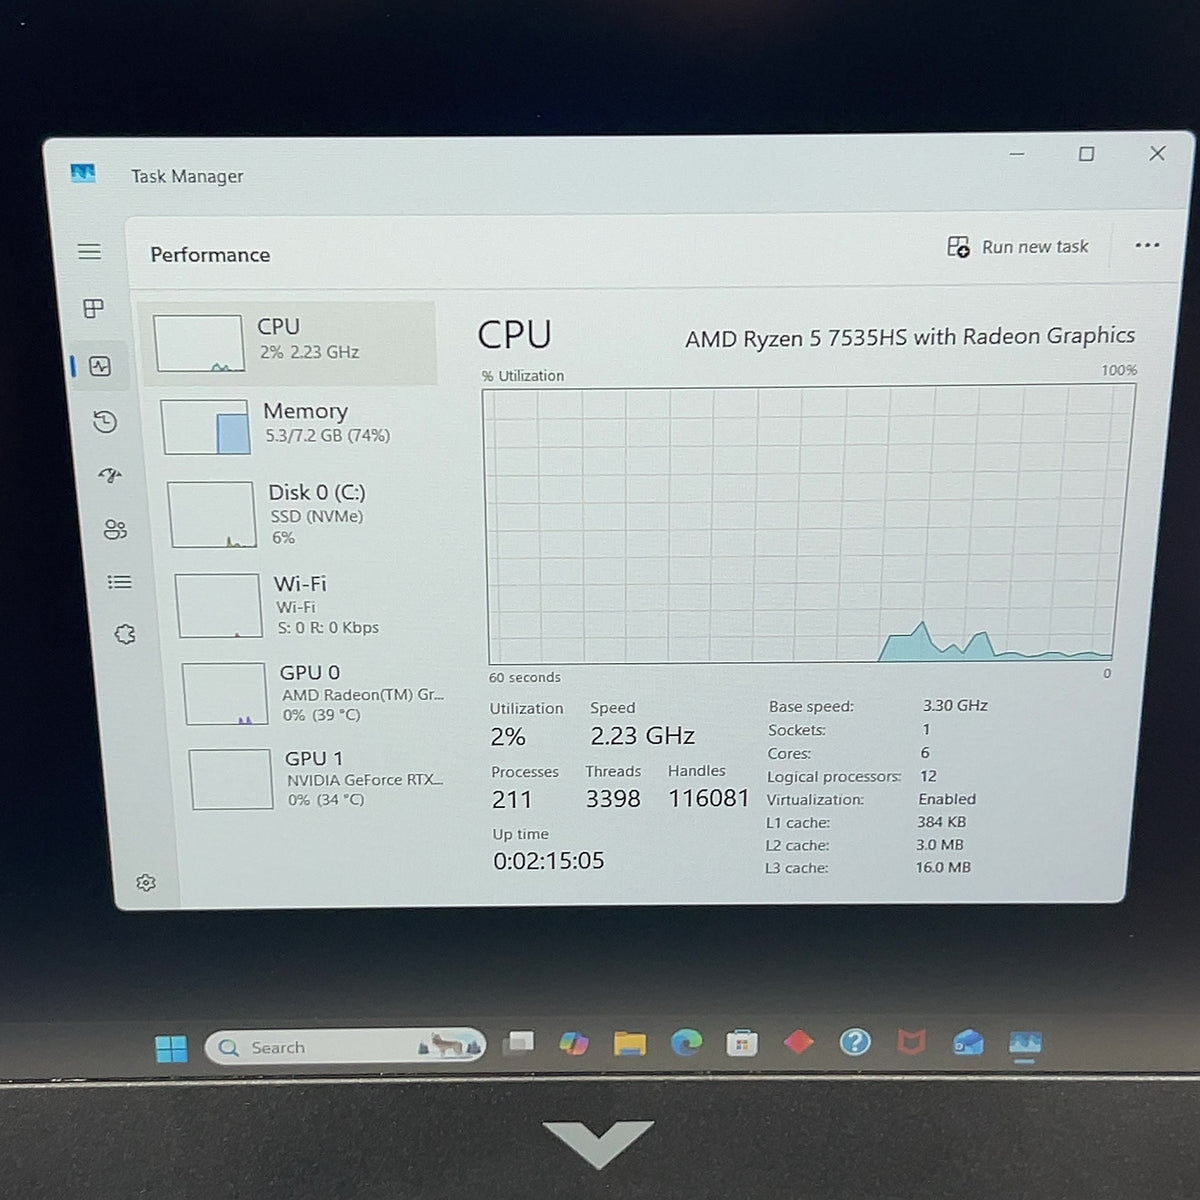
Task: Open the Details page icon
Action: [119, 582]
